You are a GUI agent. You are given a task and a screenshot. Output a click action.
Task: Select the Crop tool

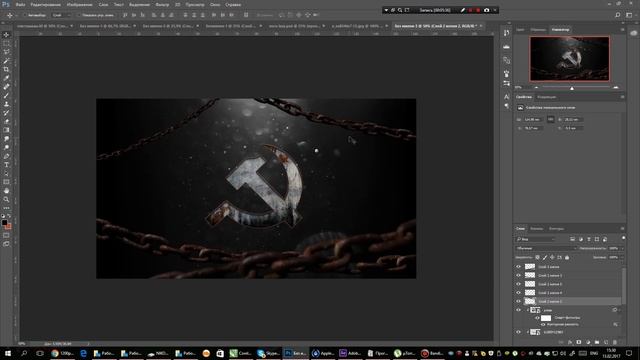pos(6,69)
